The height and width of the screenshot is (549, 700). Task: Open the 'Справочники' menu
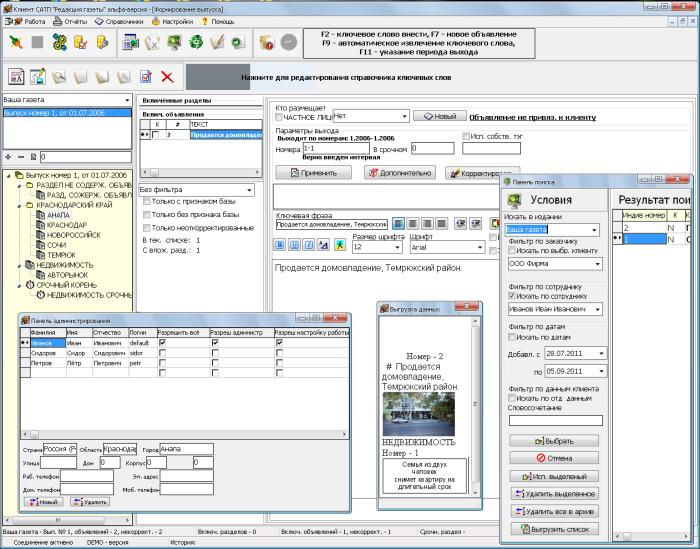pos(123,20)
